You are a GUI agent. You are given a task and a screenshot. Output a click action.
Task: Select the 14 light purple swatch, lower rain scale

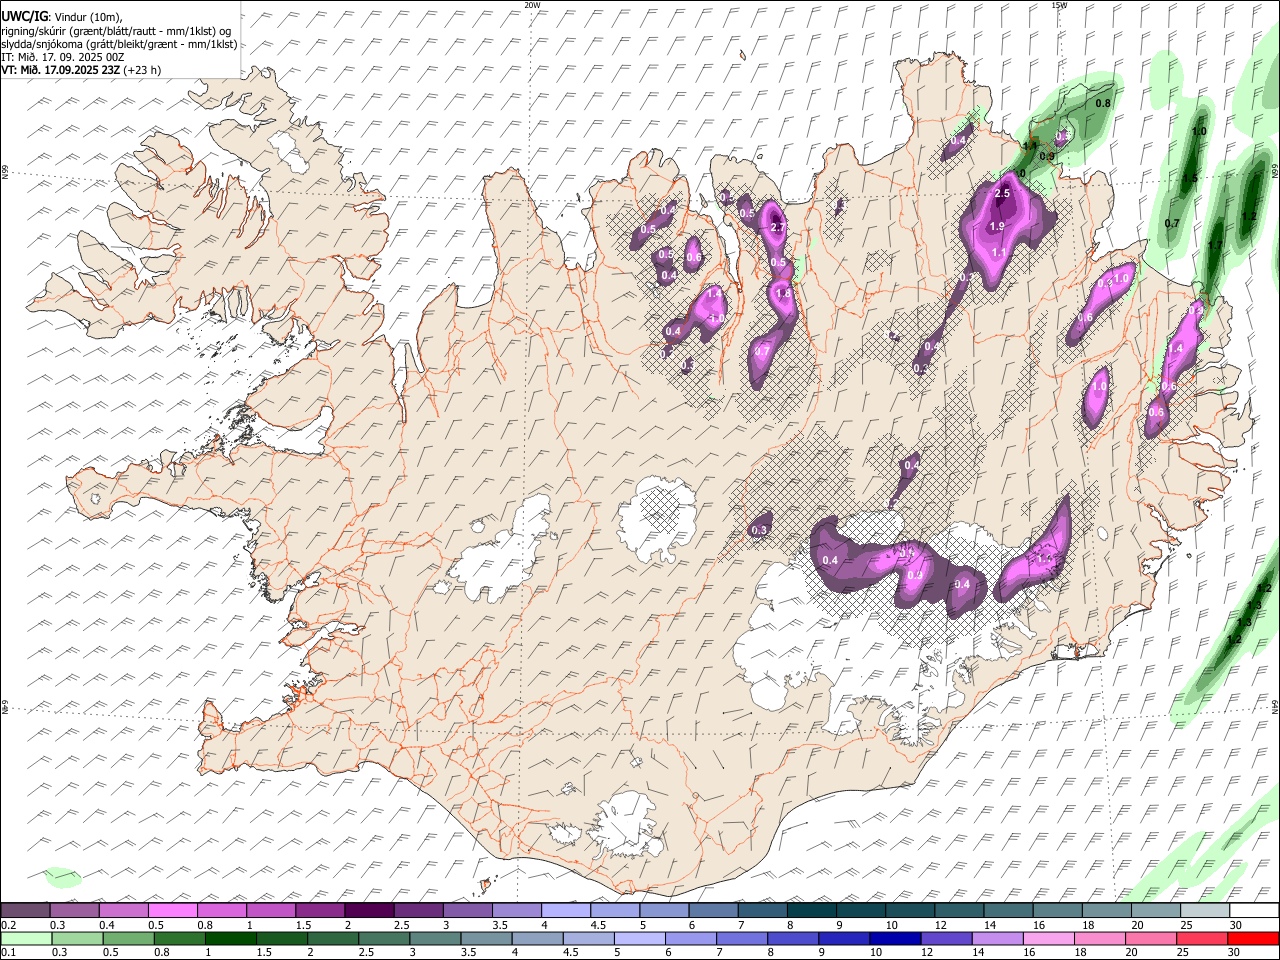point(997,939)
